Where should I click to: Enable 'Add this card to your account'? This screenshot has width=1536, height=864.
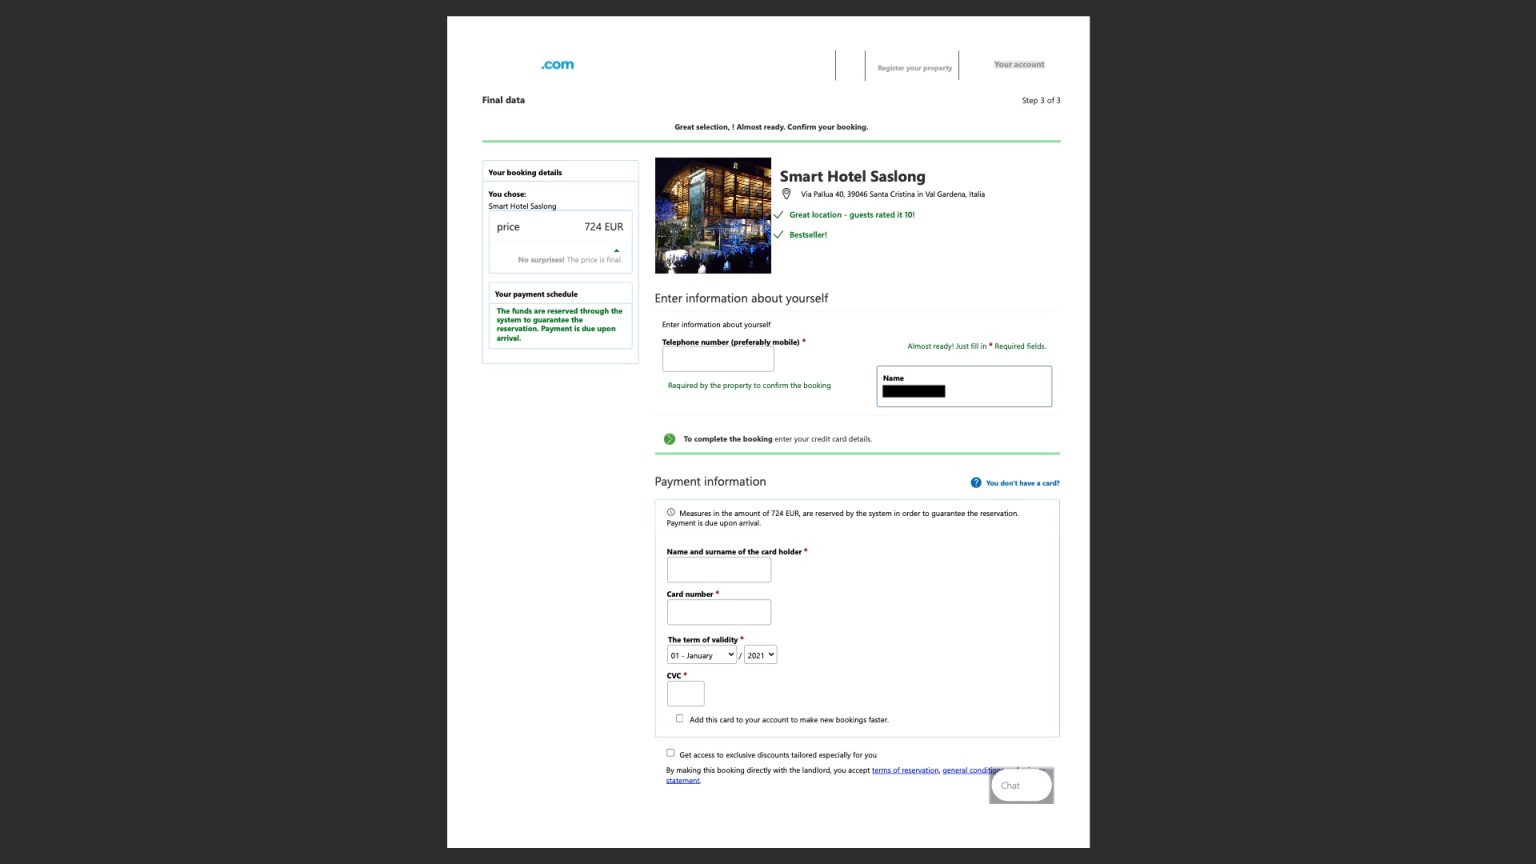click(x=680, y=718)
